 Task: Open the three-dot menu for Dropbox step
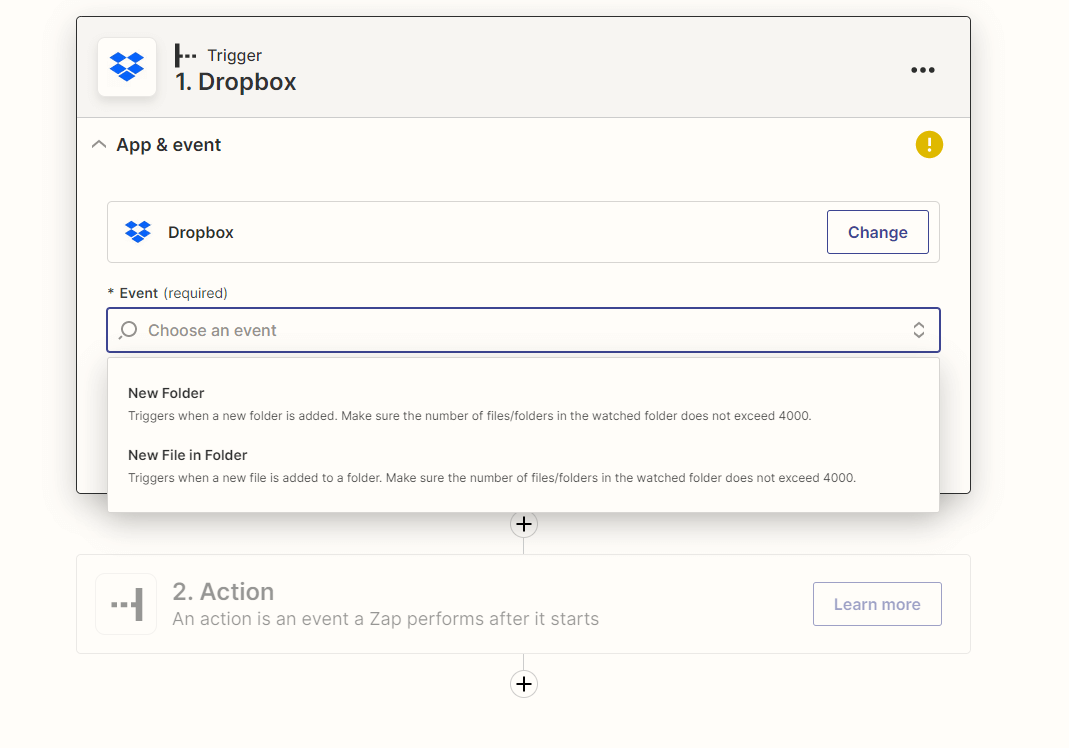(922, 69)
